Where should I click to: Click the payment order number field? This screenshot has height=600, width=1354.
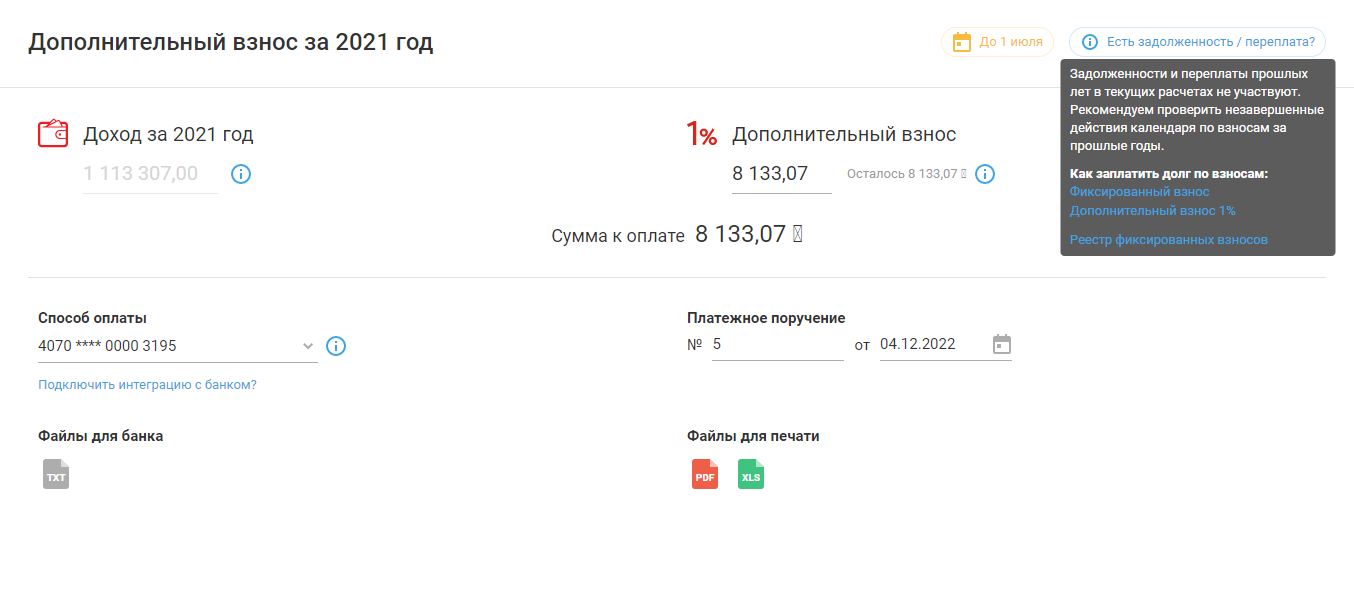(777, 344)
